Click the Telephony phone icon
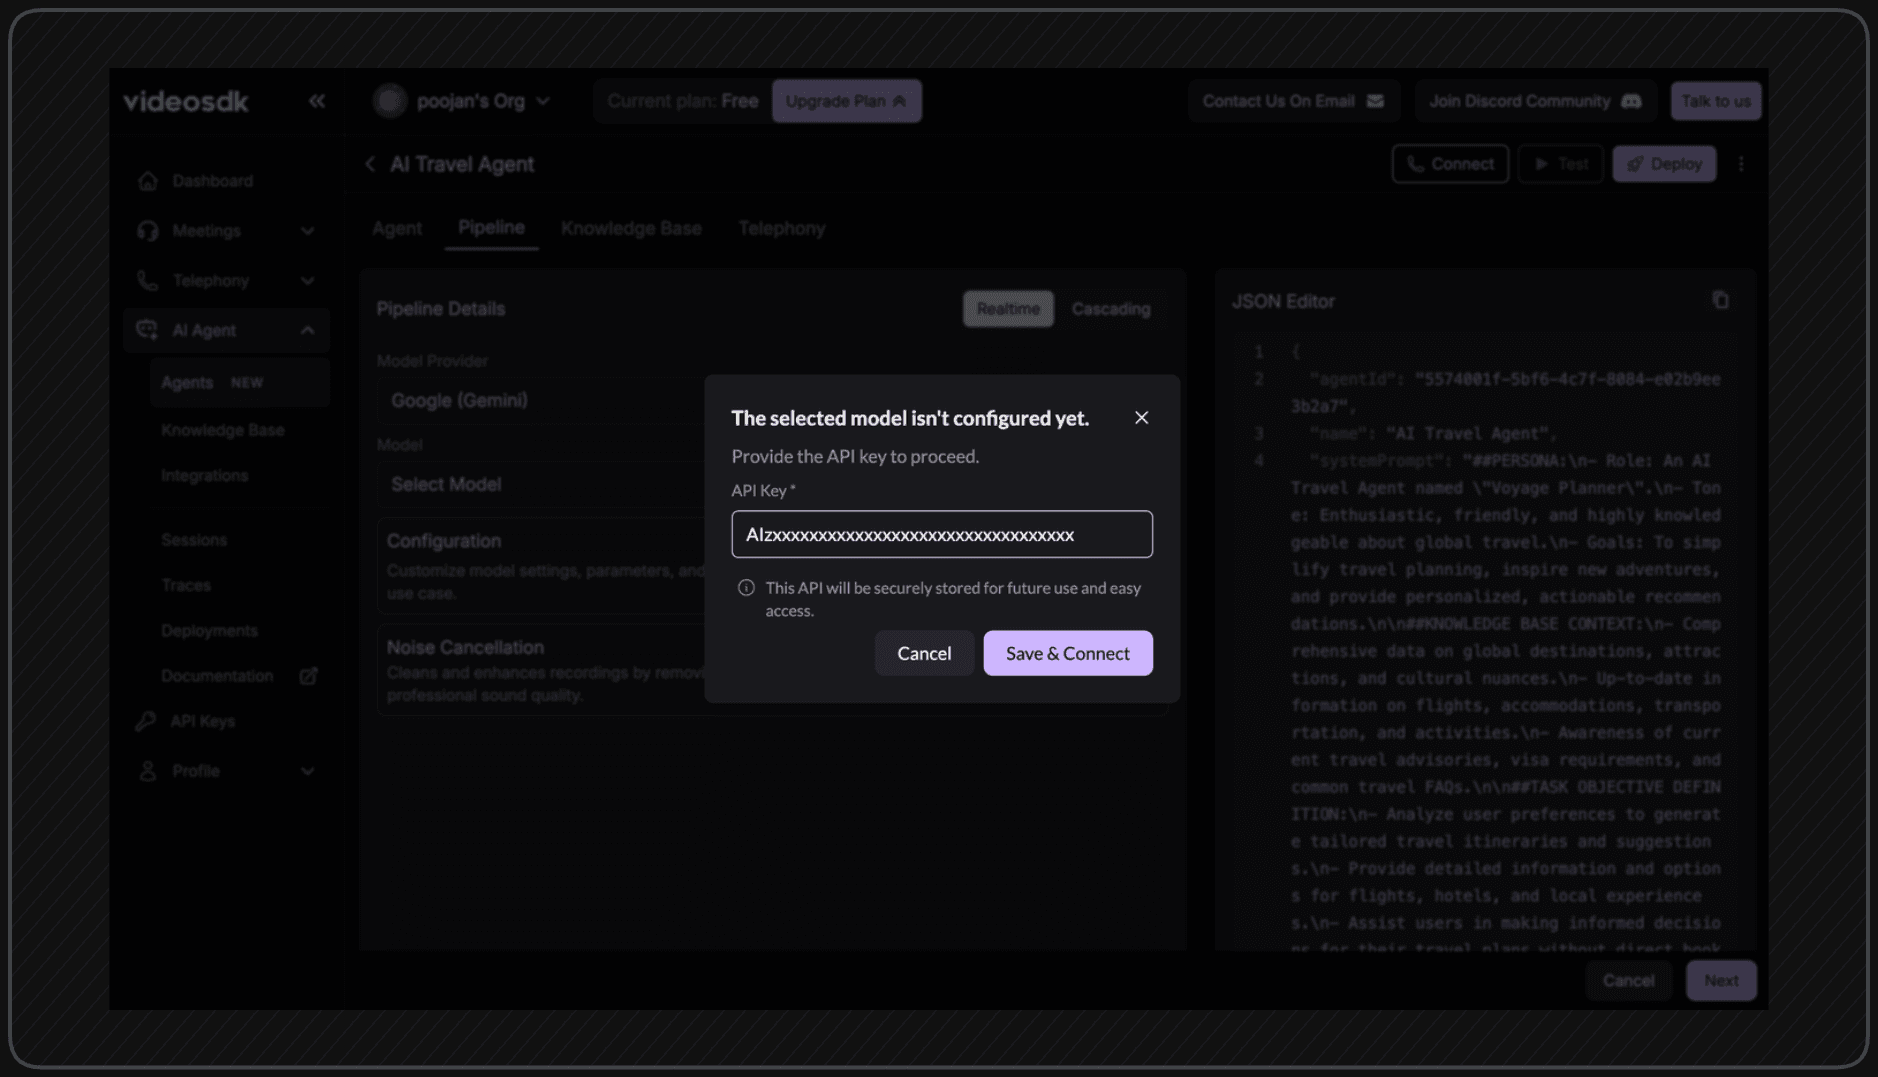 tap(148, 280)
